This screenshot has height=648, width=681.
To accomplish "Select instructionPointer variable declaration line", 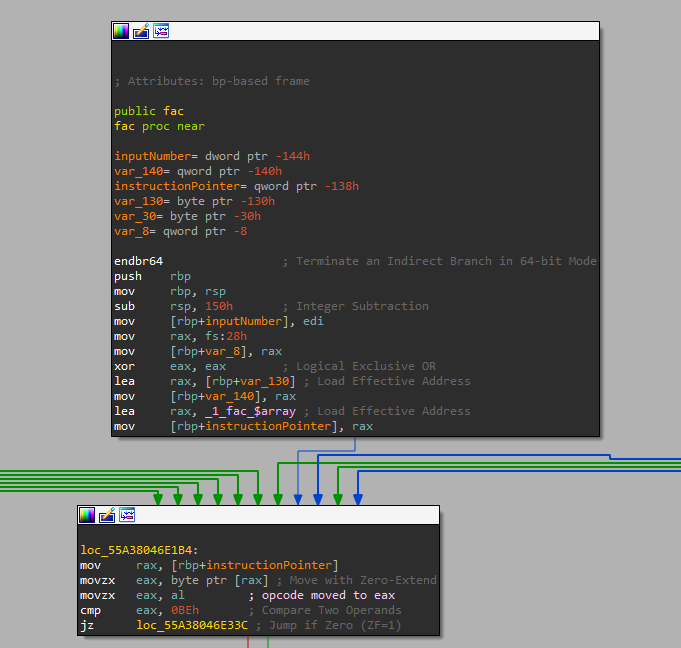I will coord(237,186).
